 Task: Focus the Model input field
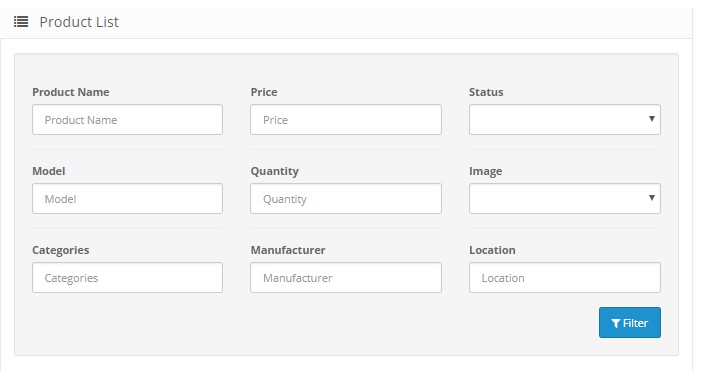point(127,198)
